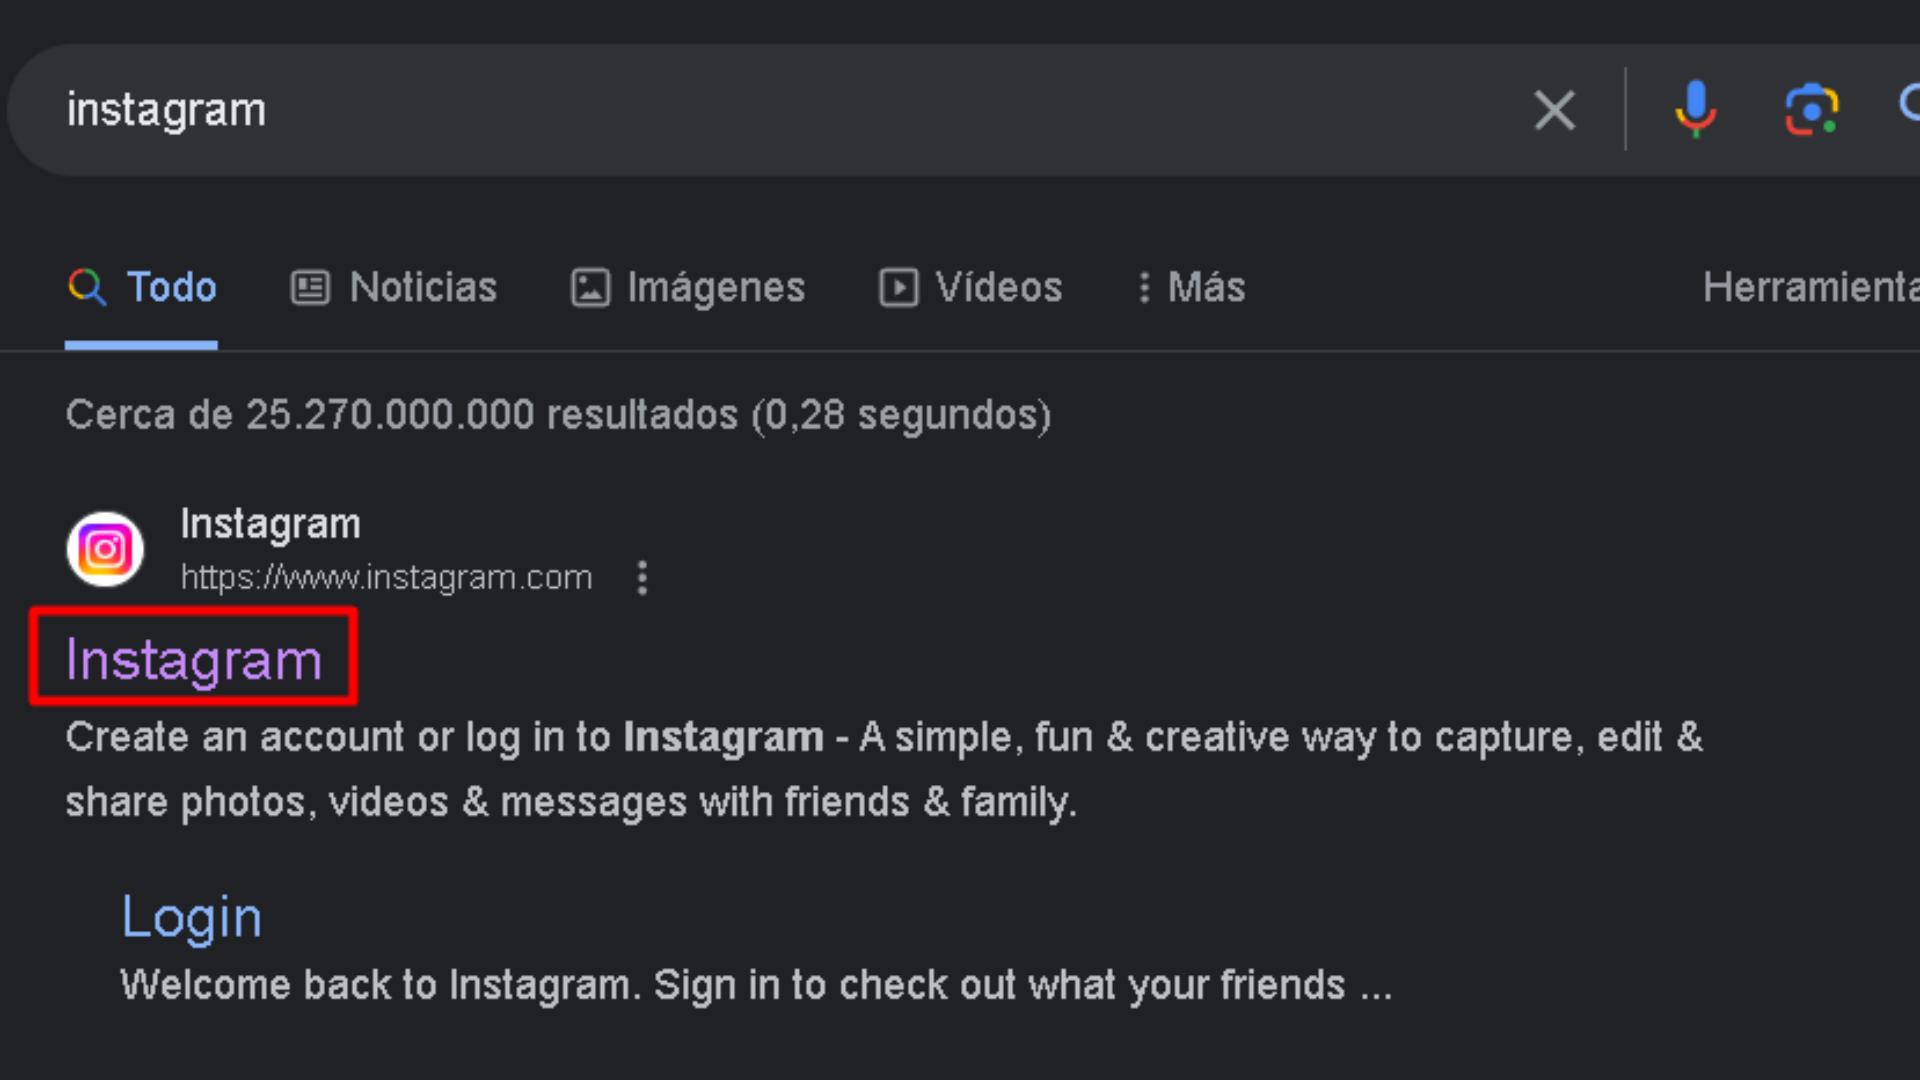Select the play icon next to Vídeos
Screen dimensions: 1920x1080
pyautogui.click(x=898, y=287)
